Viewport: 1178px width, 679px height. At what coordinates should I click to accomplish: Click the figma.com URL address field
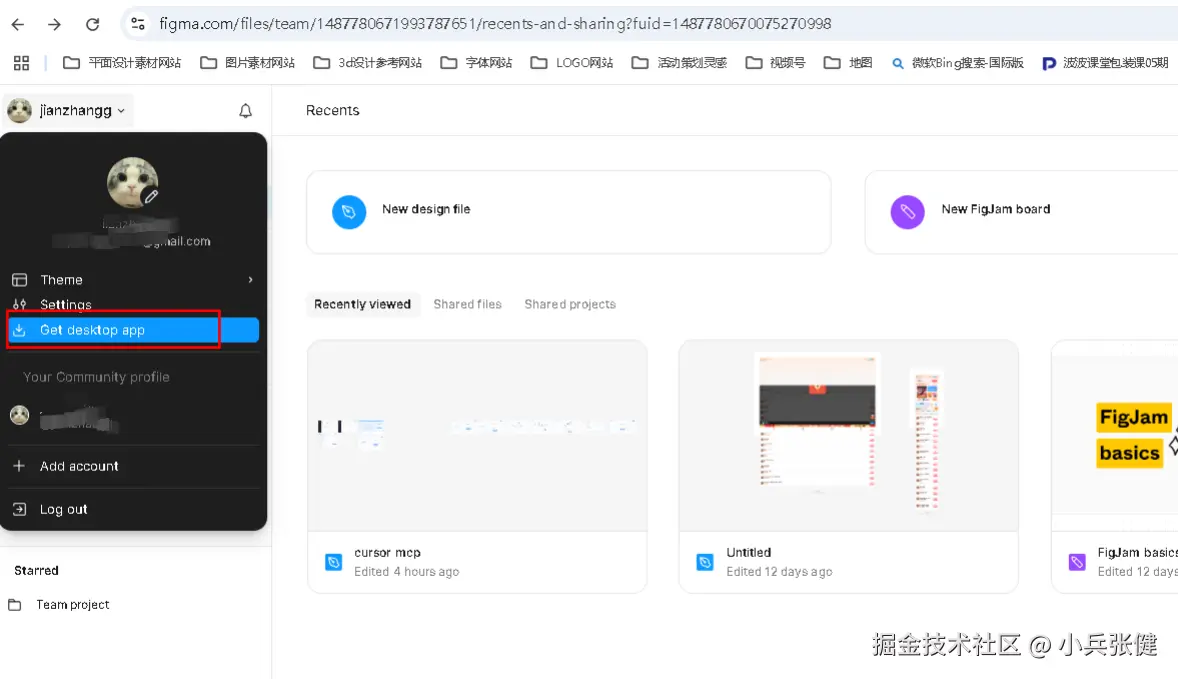tap(495, 24)
